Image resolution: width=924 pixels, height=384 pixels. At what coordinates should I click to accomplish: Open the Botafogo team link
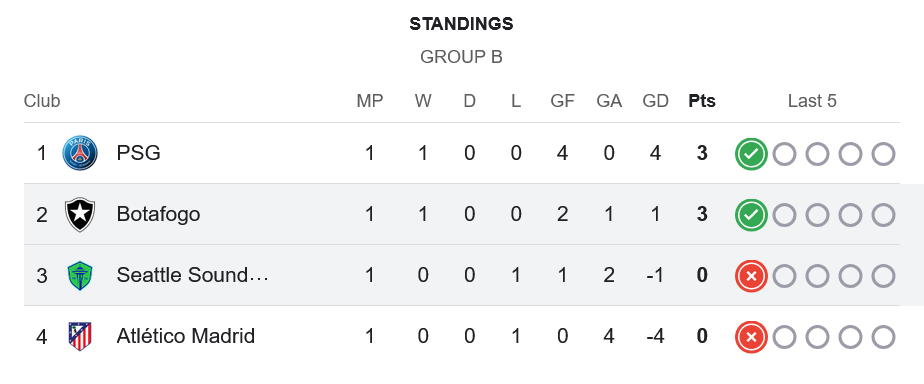click(158, 214)
